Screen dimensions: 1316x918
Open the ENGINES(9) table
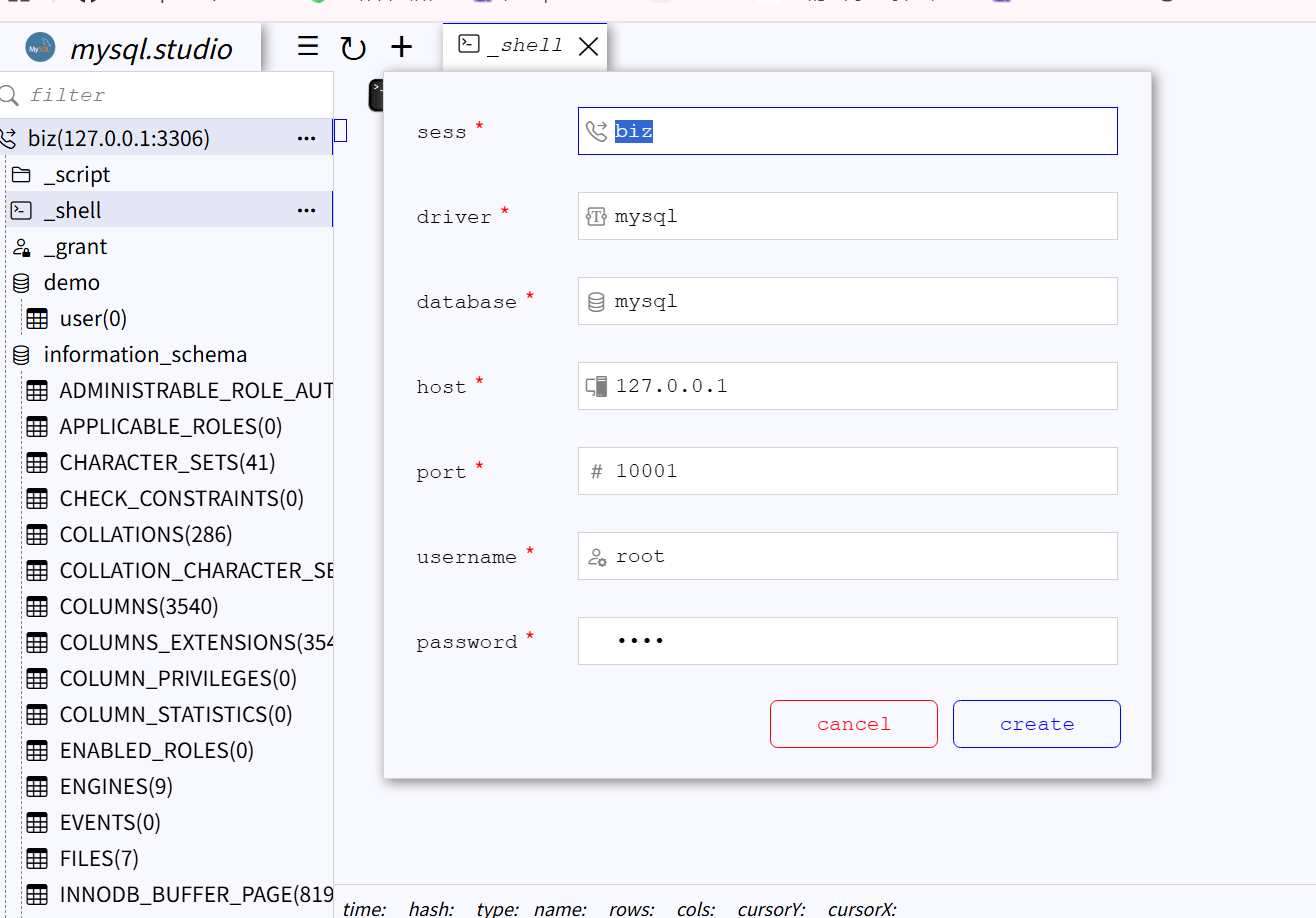[x=116, y=786]
